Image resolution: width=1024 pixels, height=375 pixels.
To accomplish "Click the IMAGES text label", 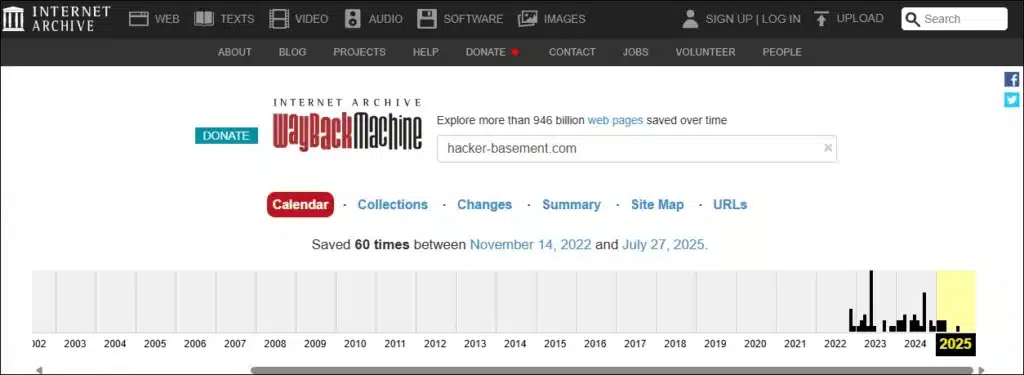I will click(565, 19).
